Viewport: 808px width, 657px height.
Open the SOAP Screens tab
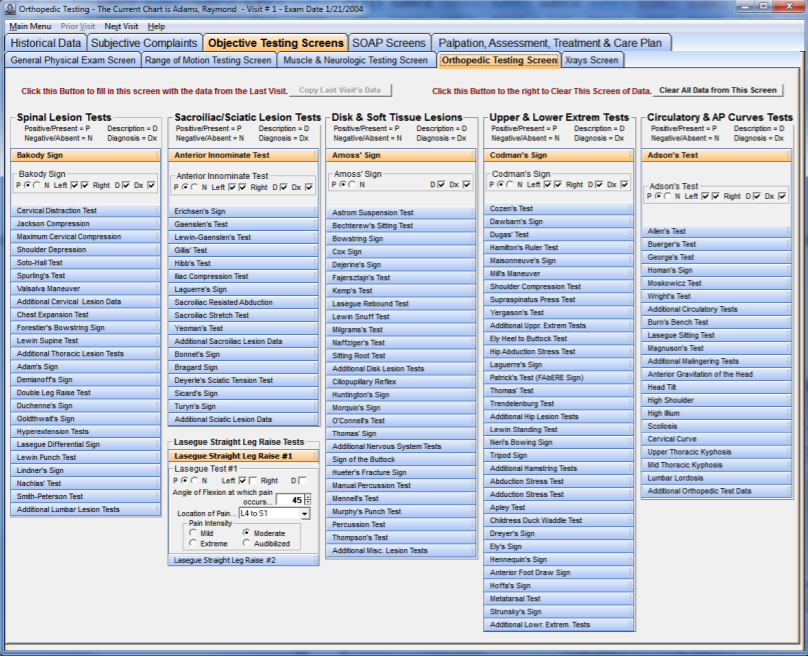point(389,43)
